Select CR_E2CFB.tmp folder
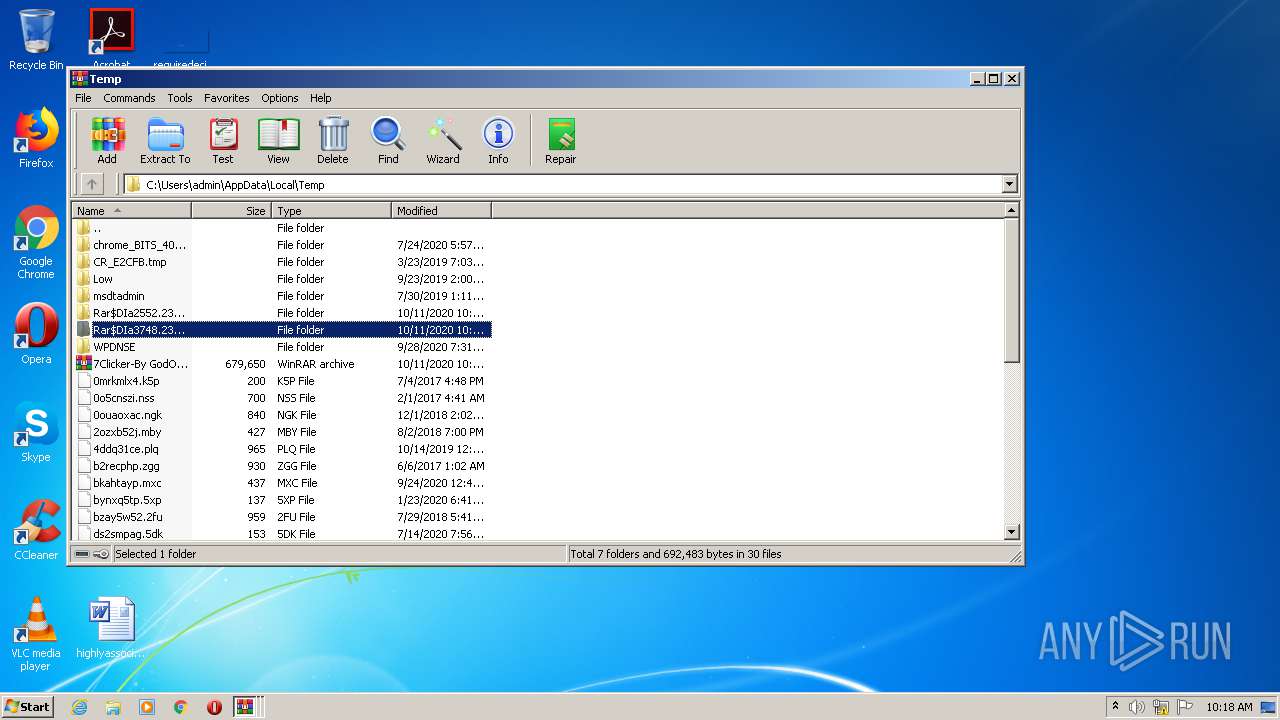 [x=281, y=262]
